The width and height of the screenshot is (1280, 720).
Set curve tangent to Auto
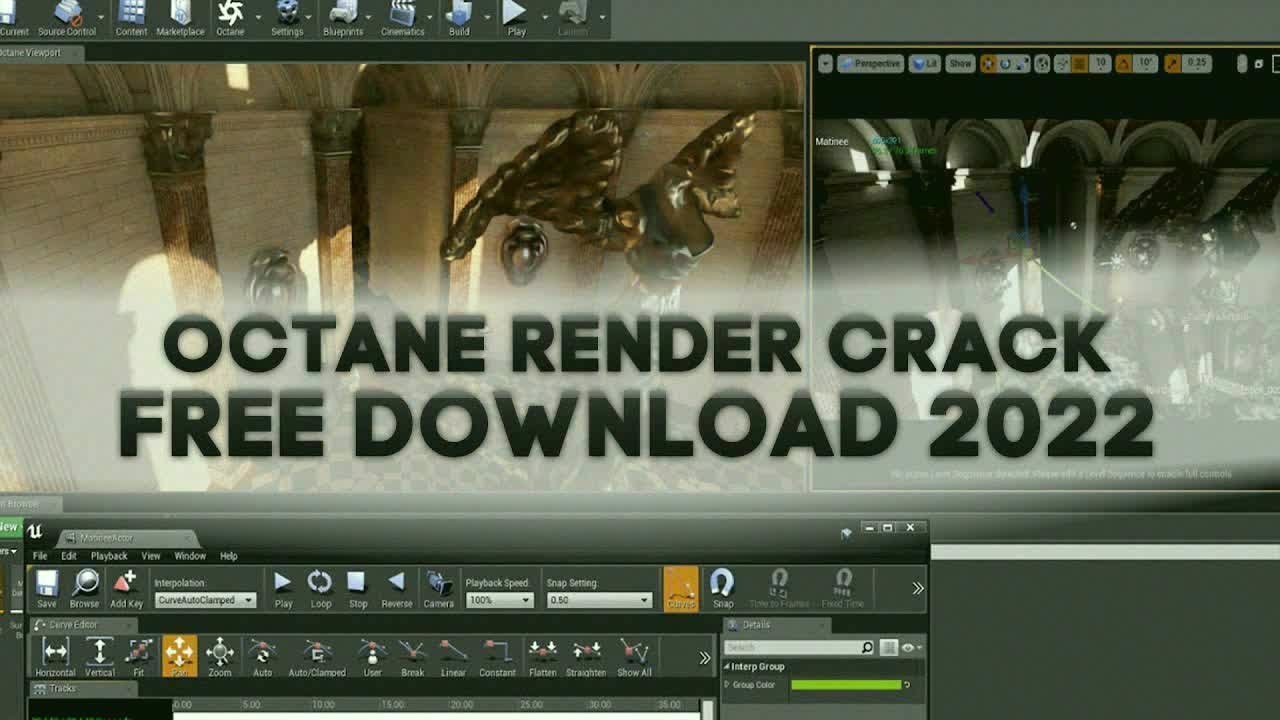click(x=262, y=657)
